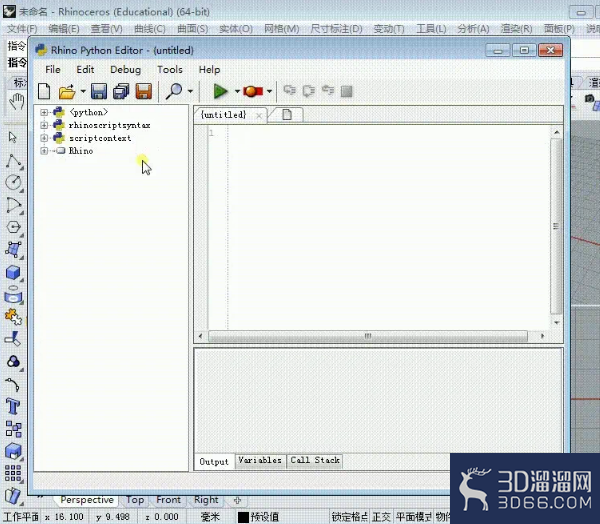The width and height of the screenshot is (600, 524).
Task: Click the orange Save As icon
Action: (143, 91)
